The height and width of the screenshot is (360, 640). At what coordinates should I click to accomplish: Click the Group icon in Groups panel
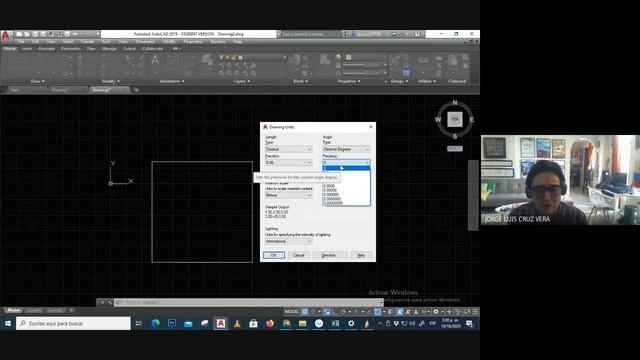pos(394,60)
